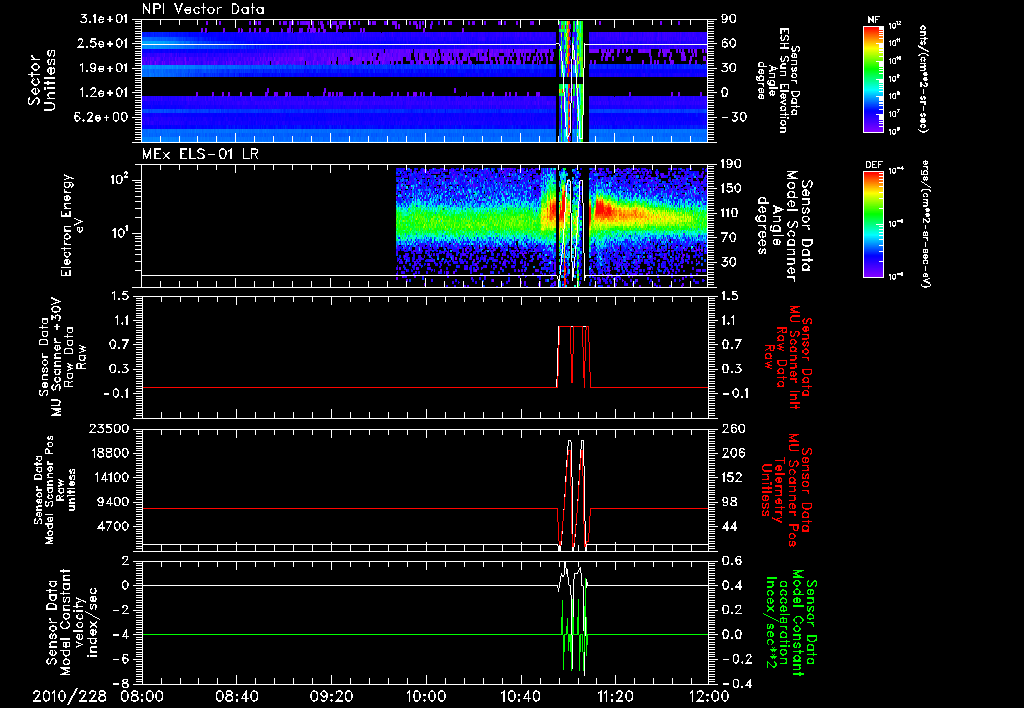Click the red 'MU Scanner Pos Telemetry' label
The image size is (1024, 708).
(786, 490)
